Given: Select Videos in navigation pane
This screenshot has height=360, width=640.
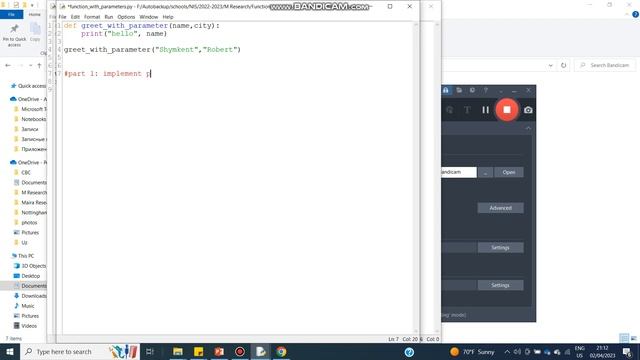Looking at the screenshot, I should [26, 326].
